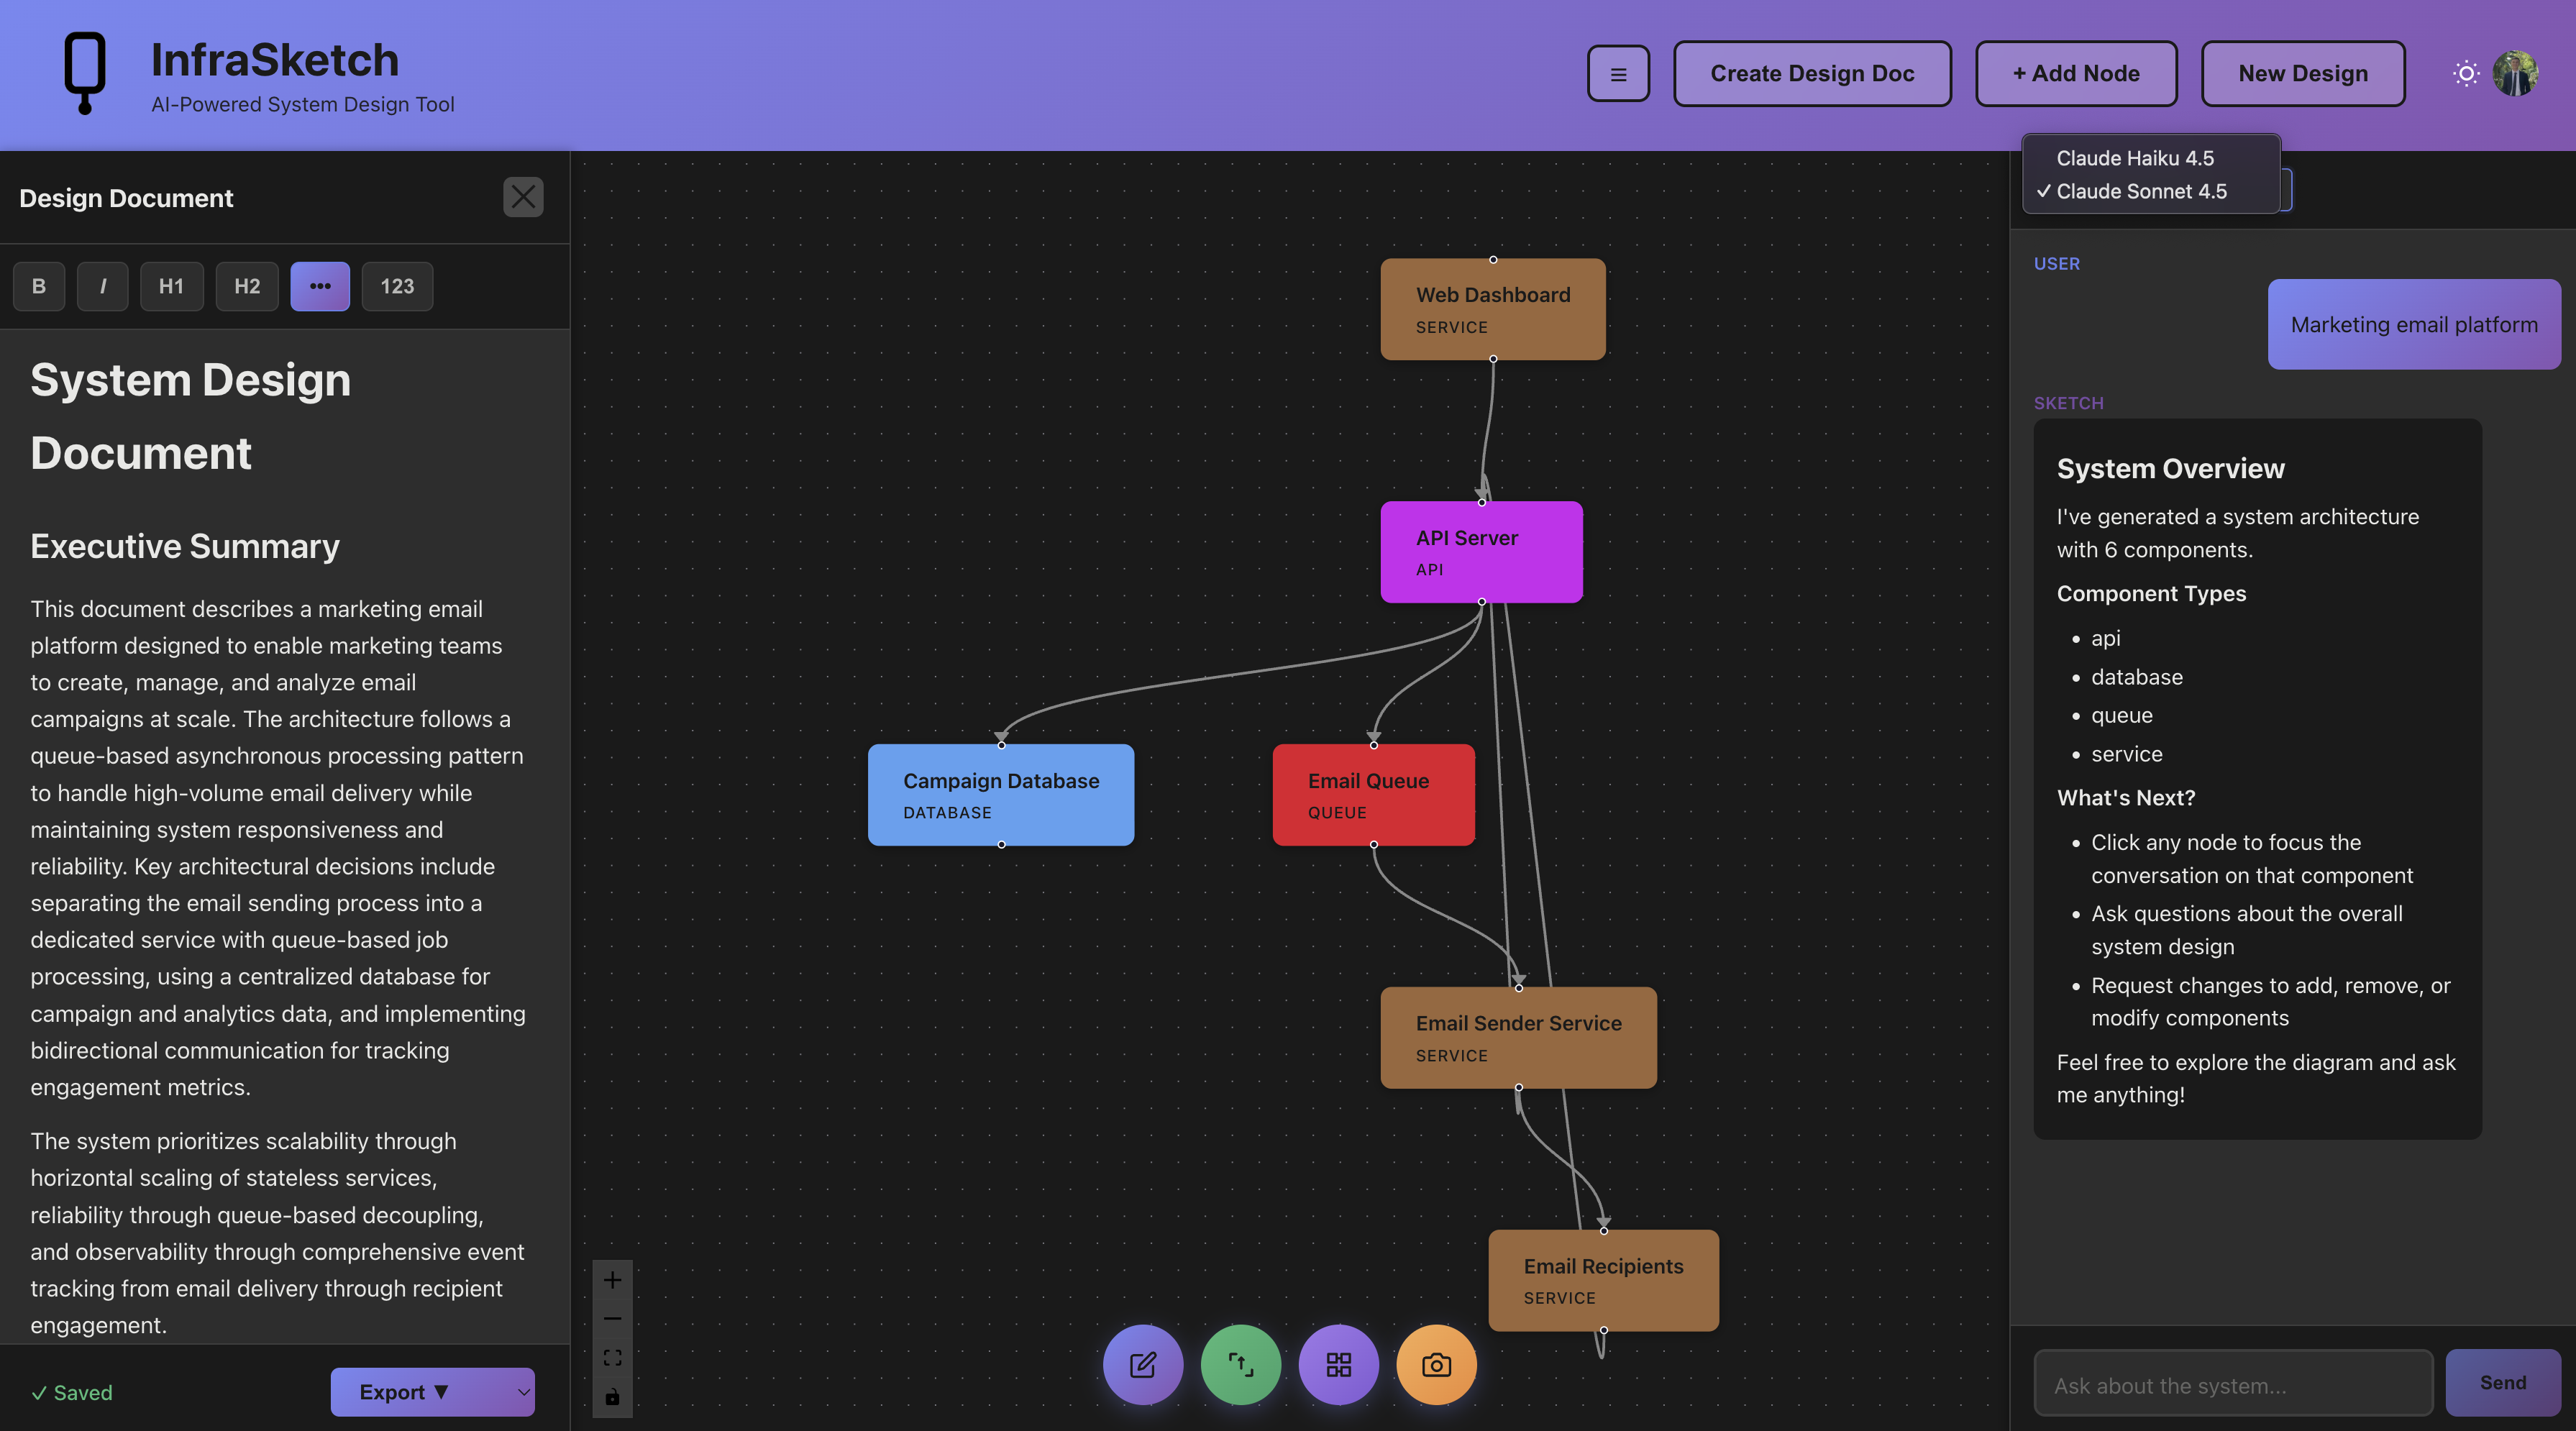Open the Export dropdown
Screen dimensions: 2576x1431
point(432,1392)
